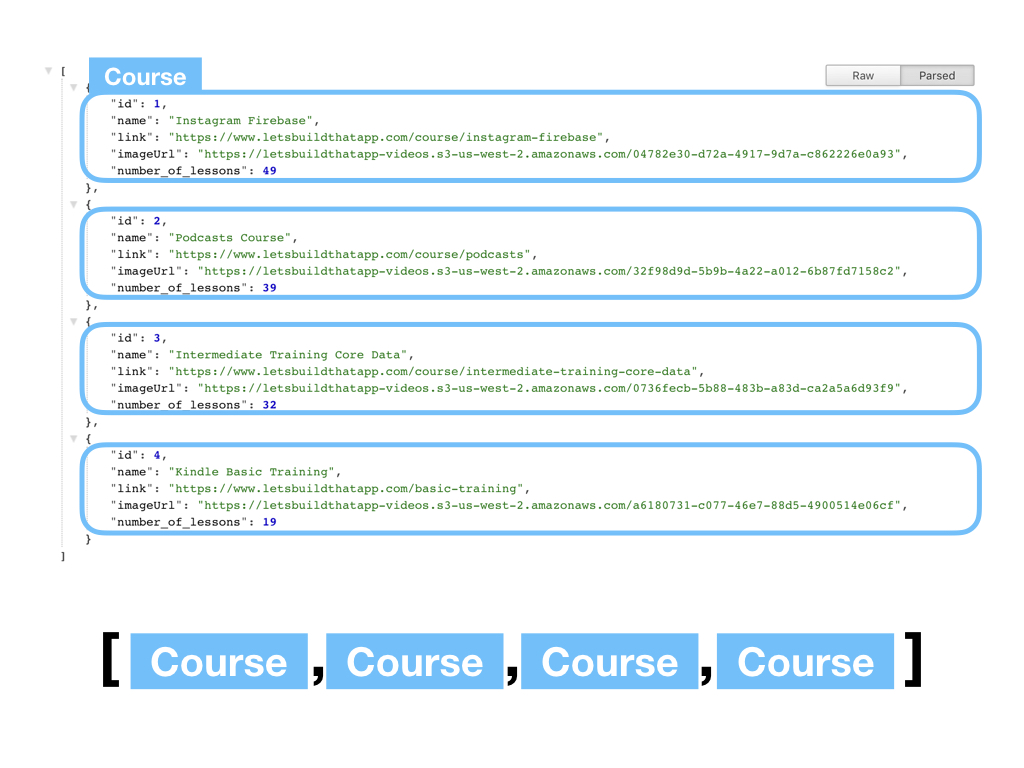This screenshot has width=1024, height=768.
Task: Open the instagram-firebase course link
Action: click(x=386, y=138)
